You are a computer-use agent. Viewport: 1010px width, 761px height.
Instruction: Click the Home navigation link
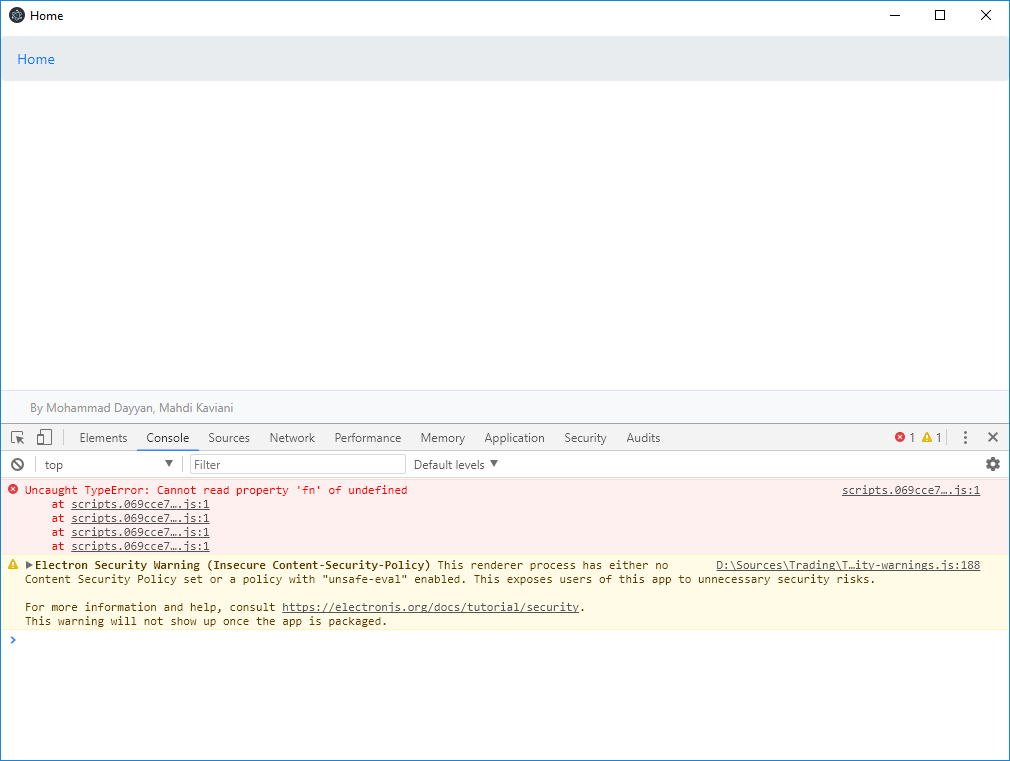[36, 59]
